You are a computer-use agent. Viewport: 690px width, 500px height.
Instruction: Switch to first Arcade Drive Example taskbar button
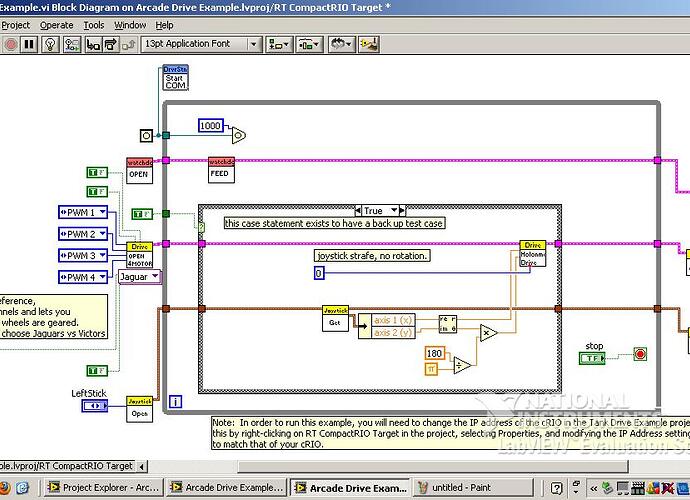coord(226,488)
